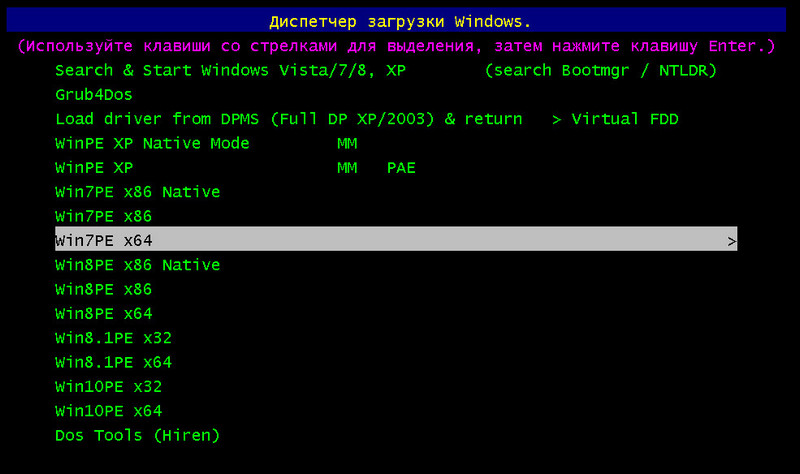Choose Win8.1PE x64 boot option

(113, 362)
